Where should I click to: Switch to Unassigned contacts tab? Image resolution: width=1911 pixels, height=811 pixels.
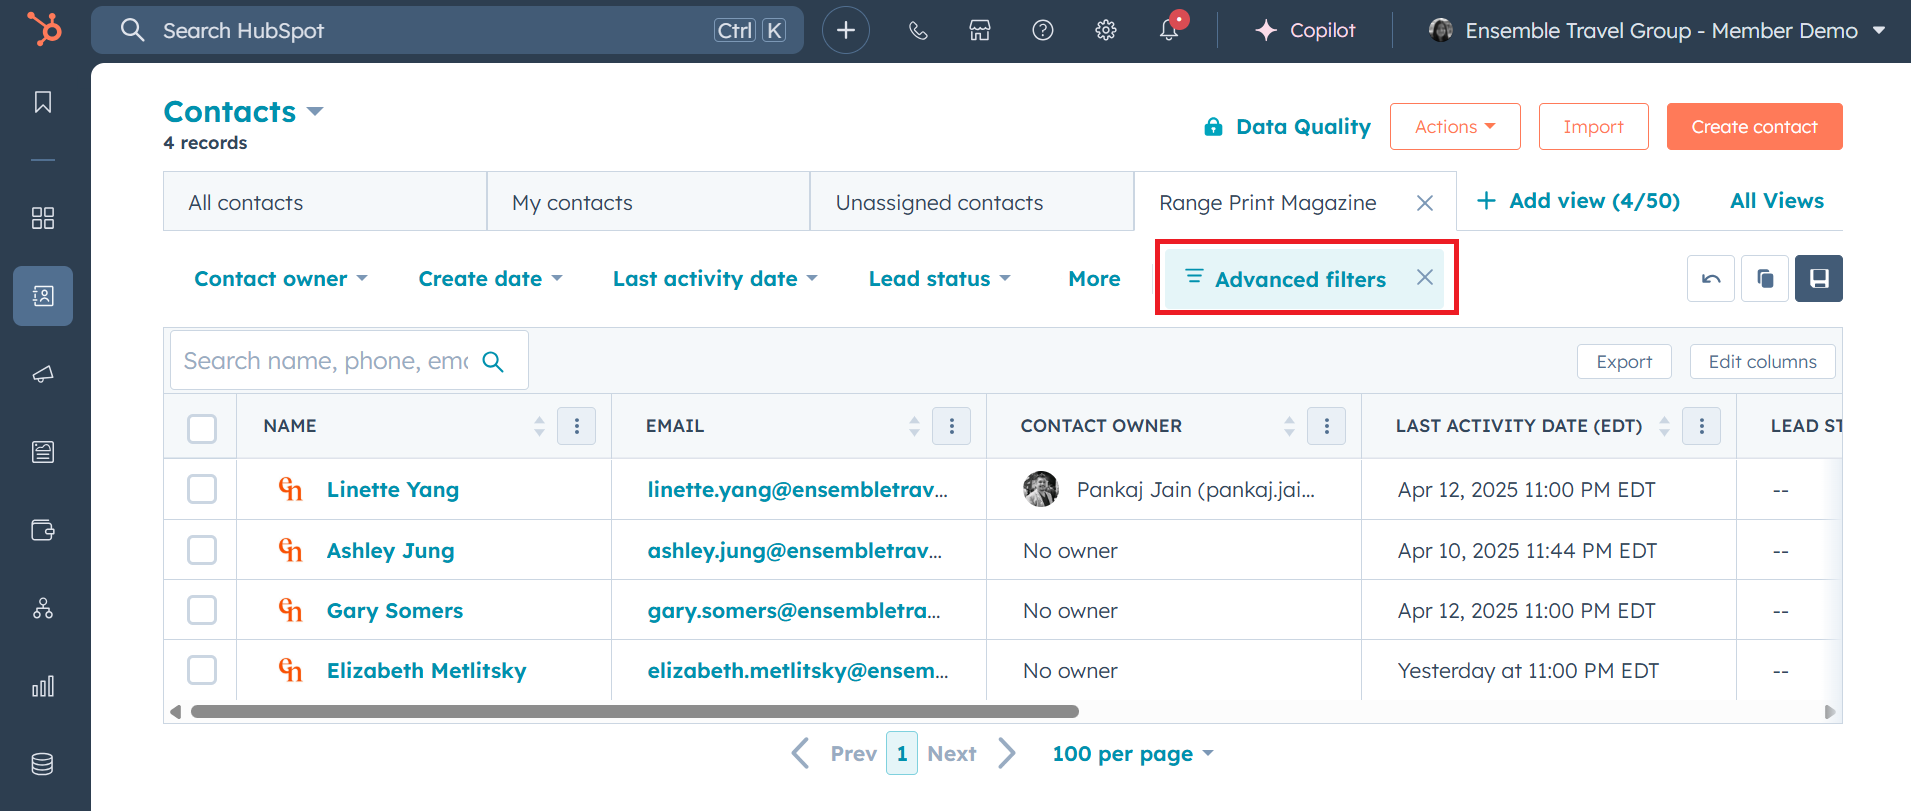(972, 202)
